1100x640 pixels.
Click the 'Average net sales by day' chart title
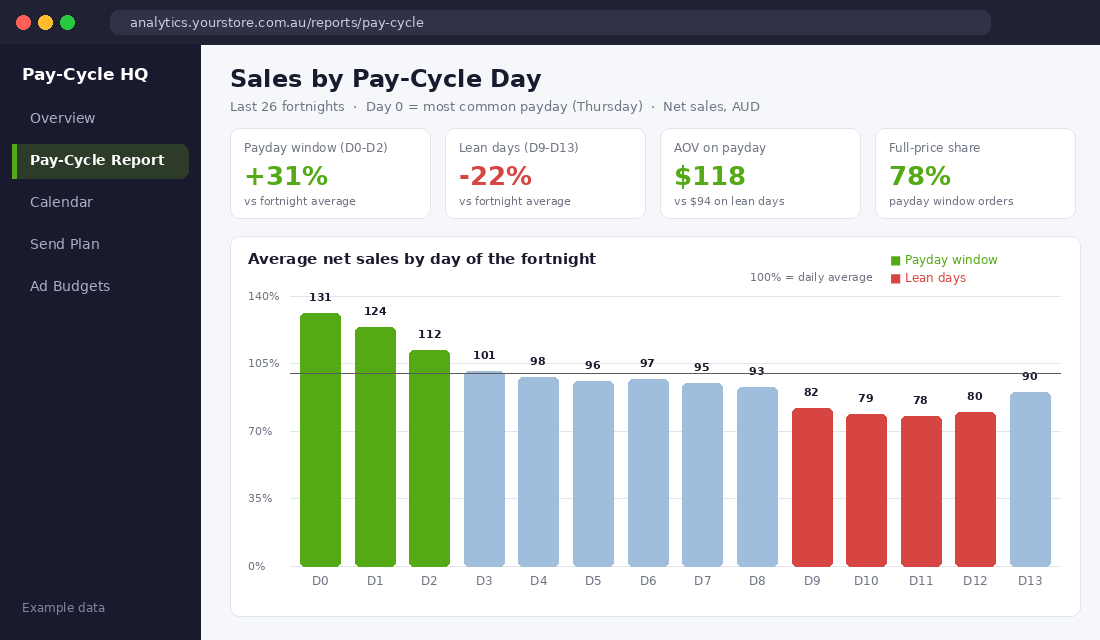(x=422, y=259)
